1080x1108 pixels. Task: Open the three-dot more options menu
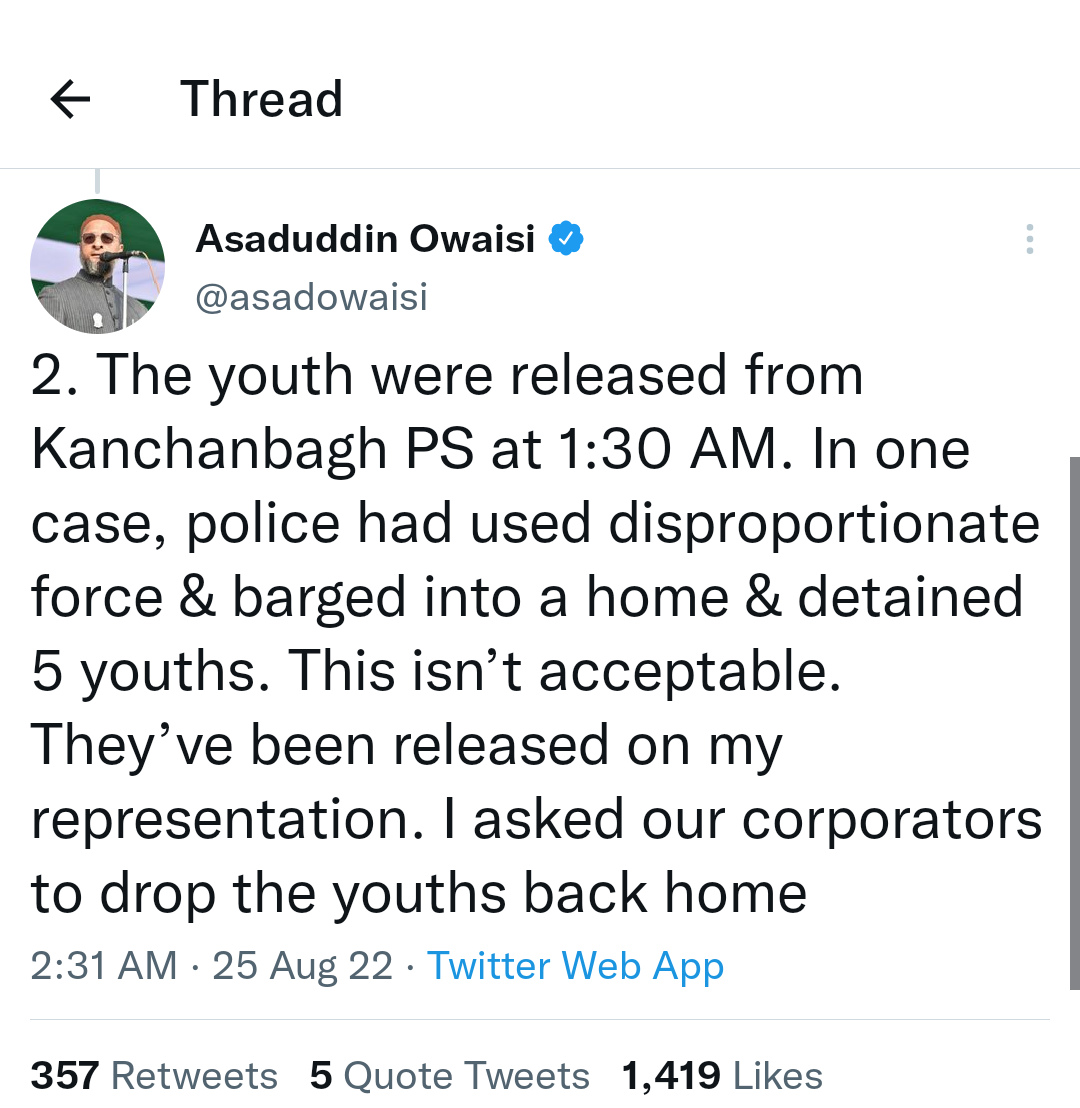(1029, 239)
